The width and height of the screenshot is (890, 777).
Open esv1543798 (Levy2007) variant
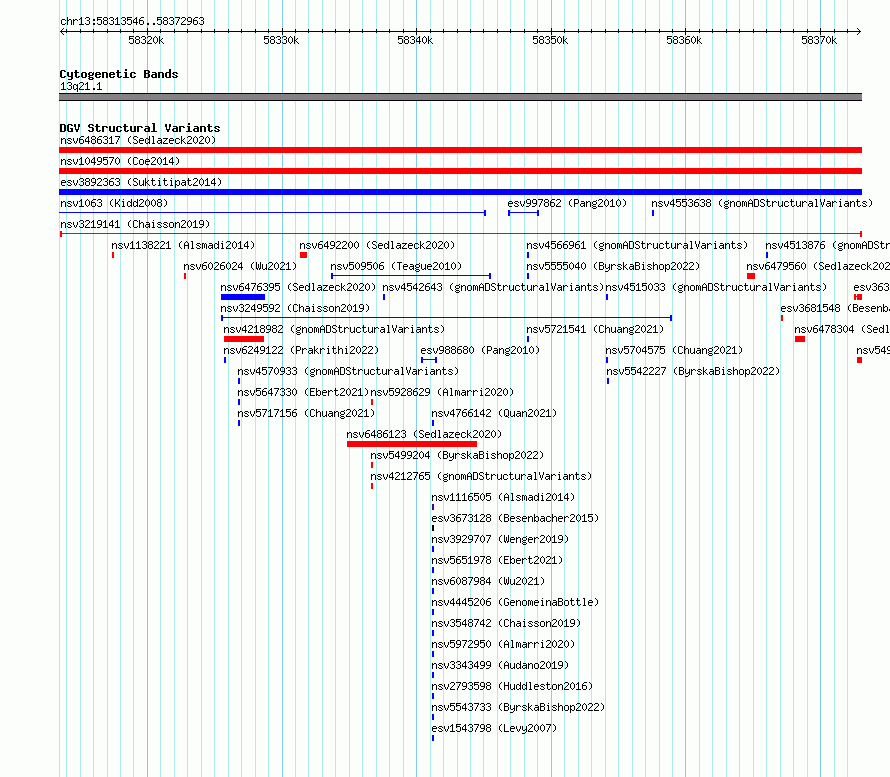pyautogui.click(x=494, y=728)
